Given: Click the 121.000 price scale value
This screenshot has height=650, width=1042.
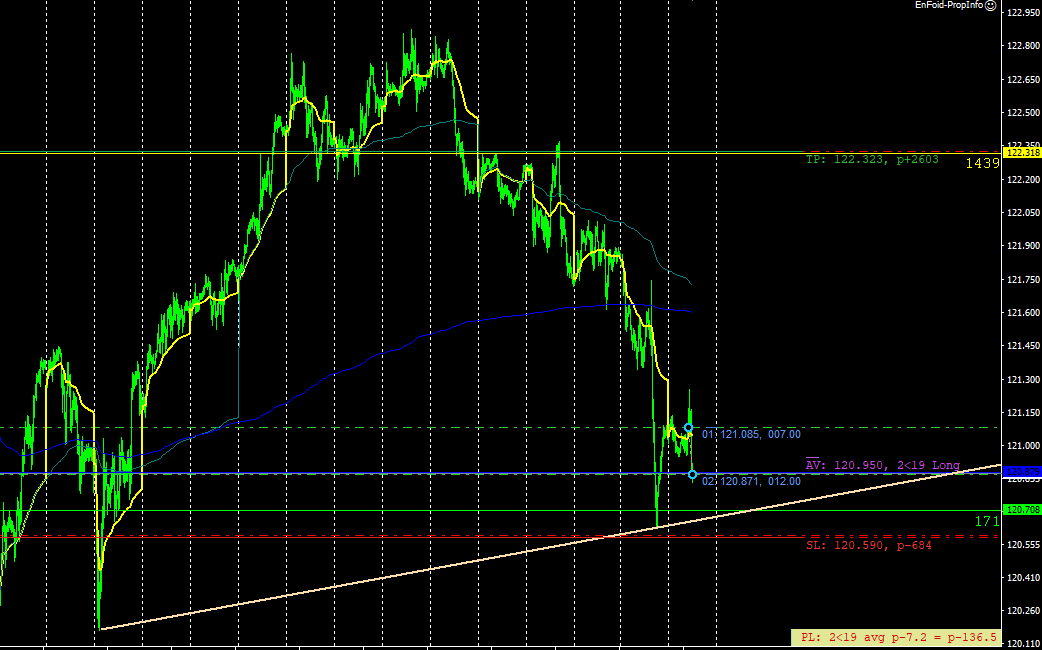Looking at the screenshot, I should (x=1024, y=446).
